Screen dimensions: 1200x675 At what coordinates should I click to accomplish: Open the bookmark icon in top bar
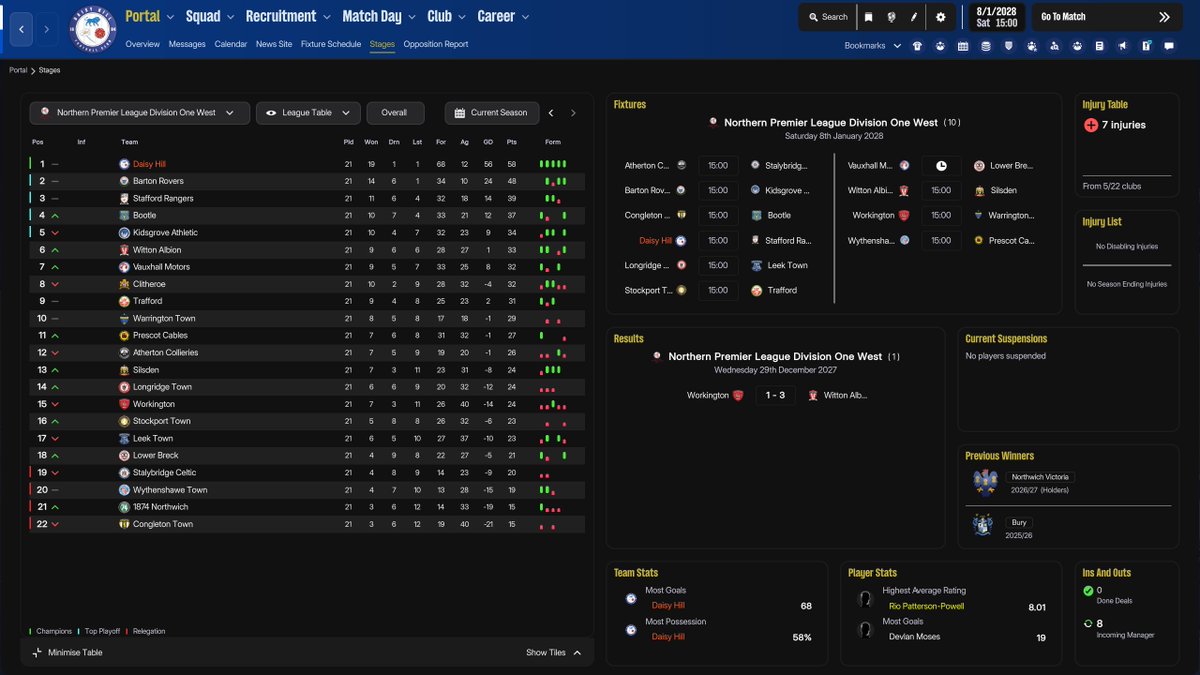coord(868,17)
